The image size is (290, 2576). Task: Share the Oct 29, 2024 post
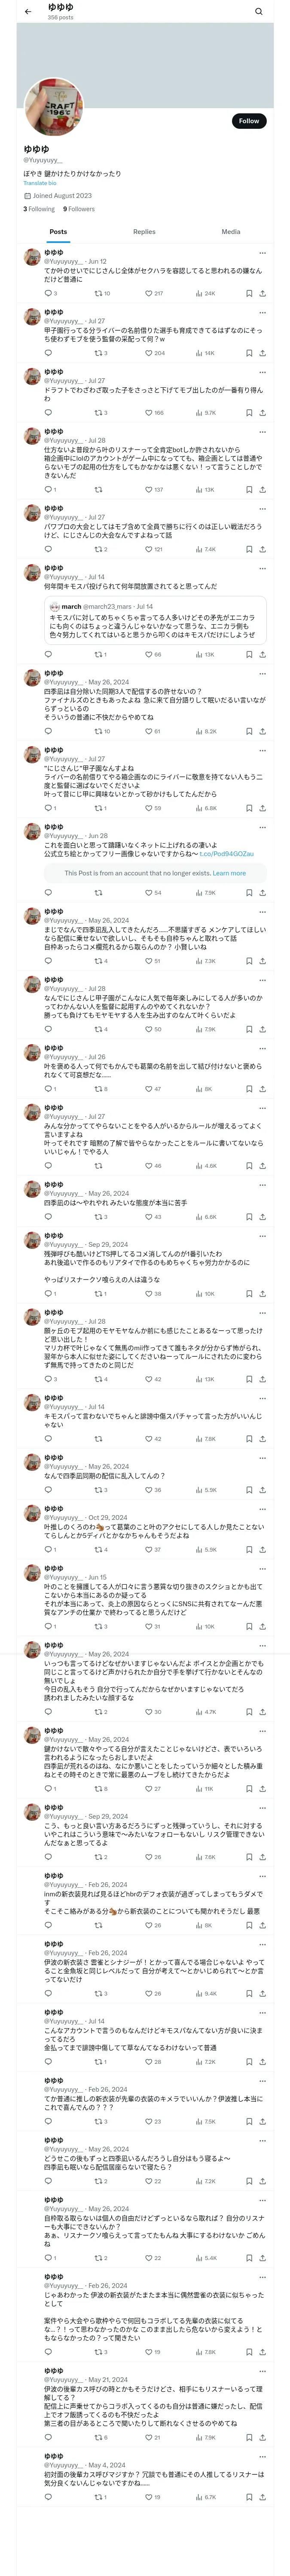(262, 1550)
